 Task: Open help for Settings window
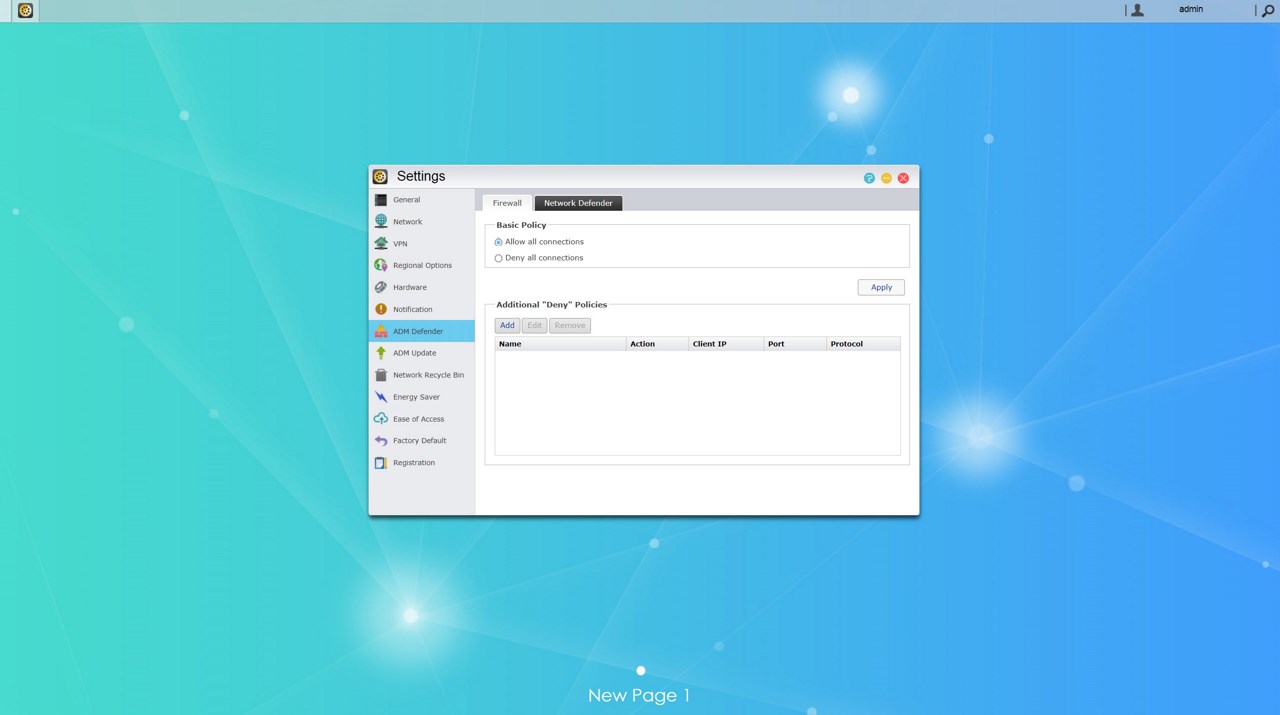tap(869, 178)
